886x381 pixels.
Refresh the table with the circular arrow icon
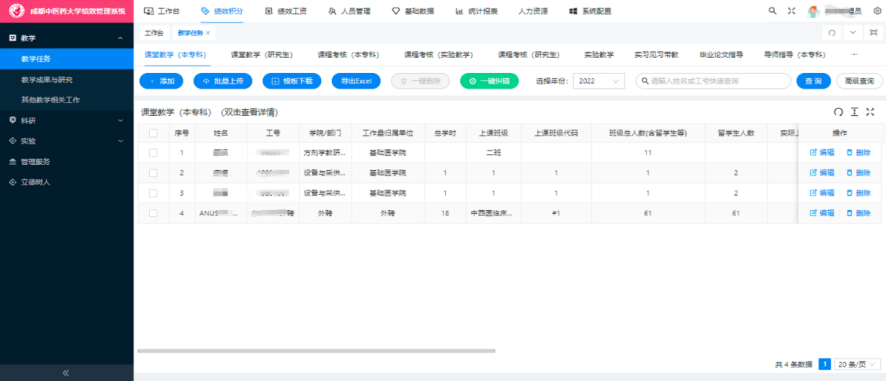839,112
